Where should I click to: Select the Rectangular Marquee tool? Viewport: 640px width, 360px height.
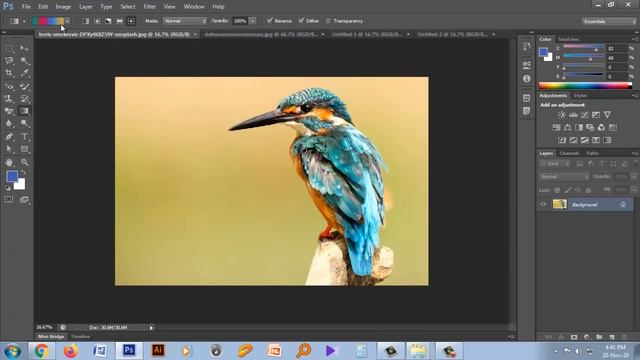[x=9, y=49]
